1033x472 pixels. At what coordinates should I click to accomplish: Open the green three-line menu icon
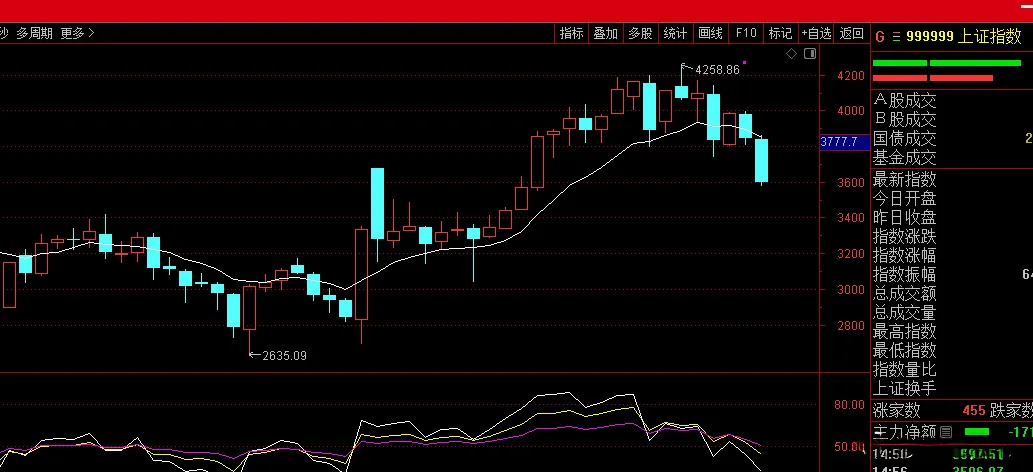pos(896,37)
